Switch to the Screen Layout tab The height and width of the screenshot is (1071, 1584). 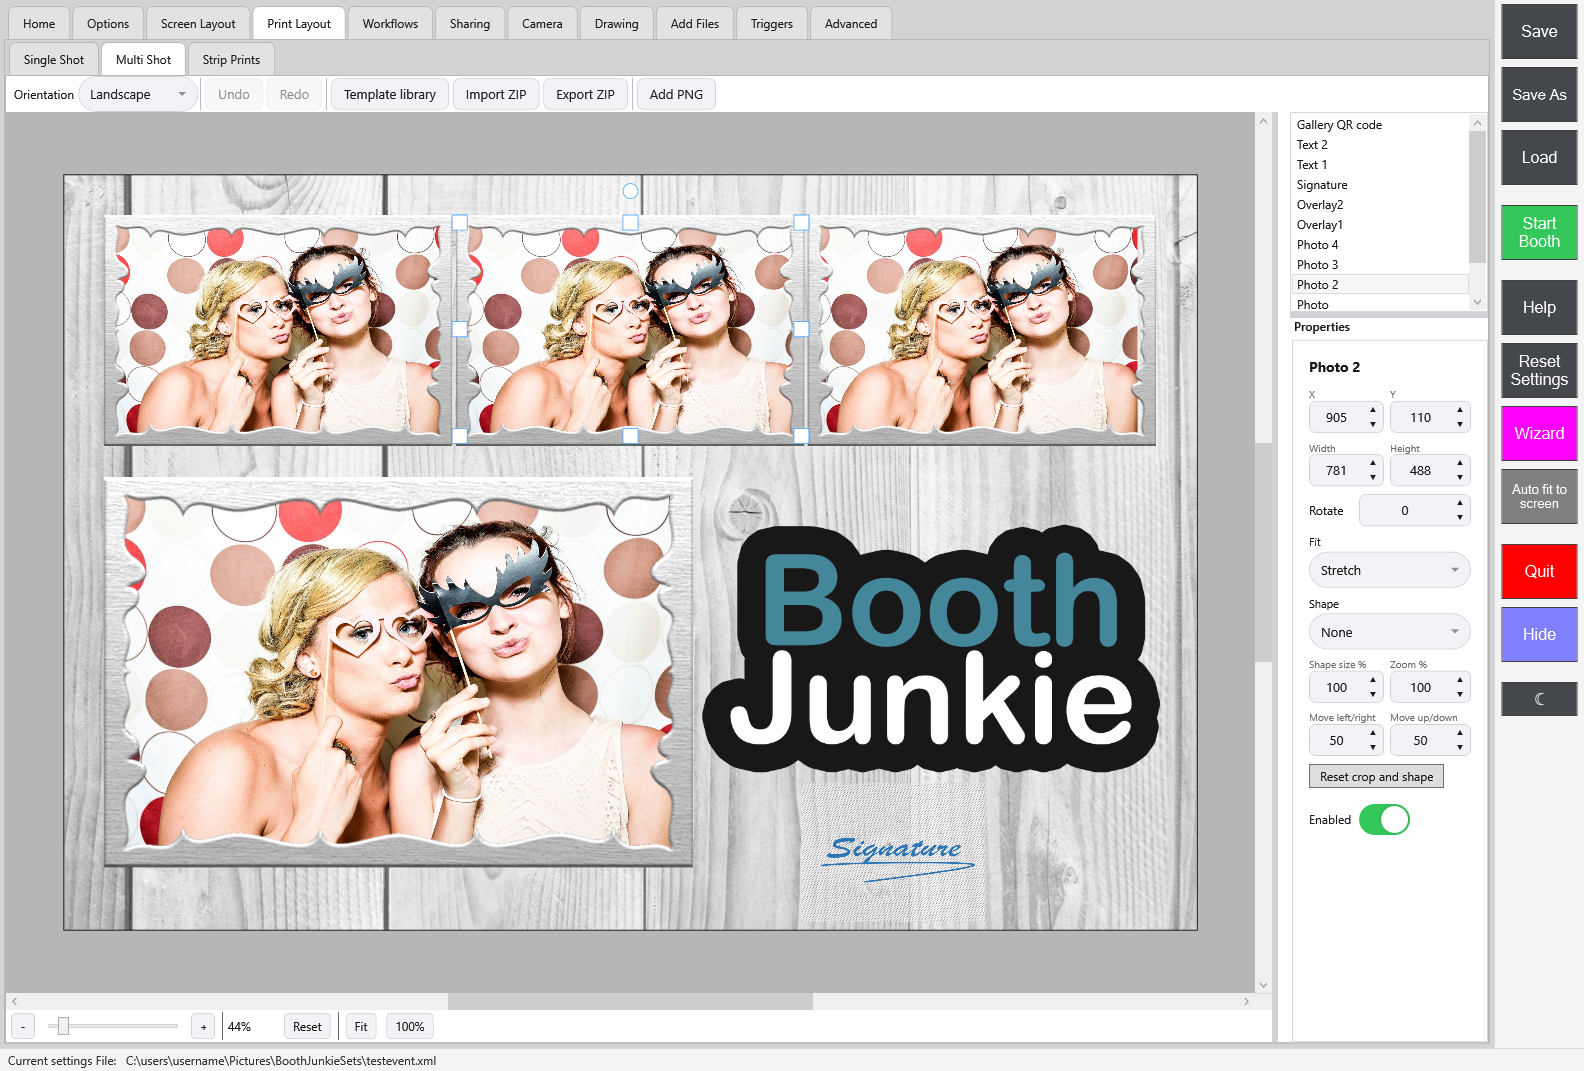coord(198,24)
